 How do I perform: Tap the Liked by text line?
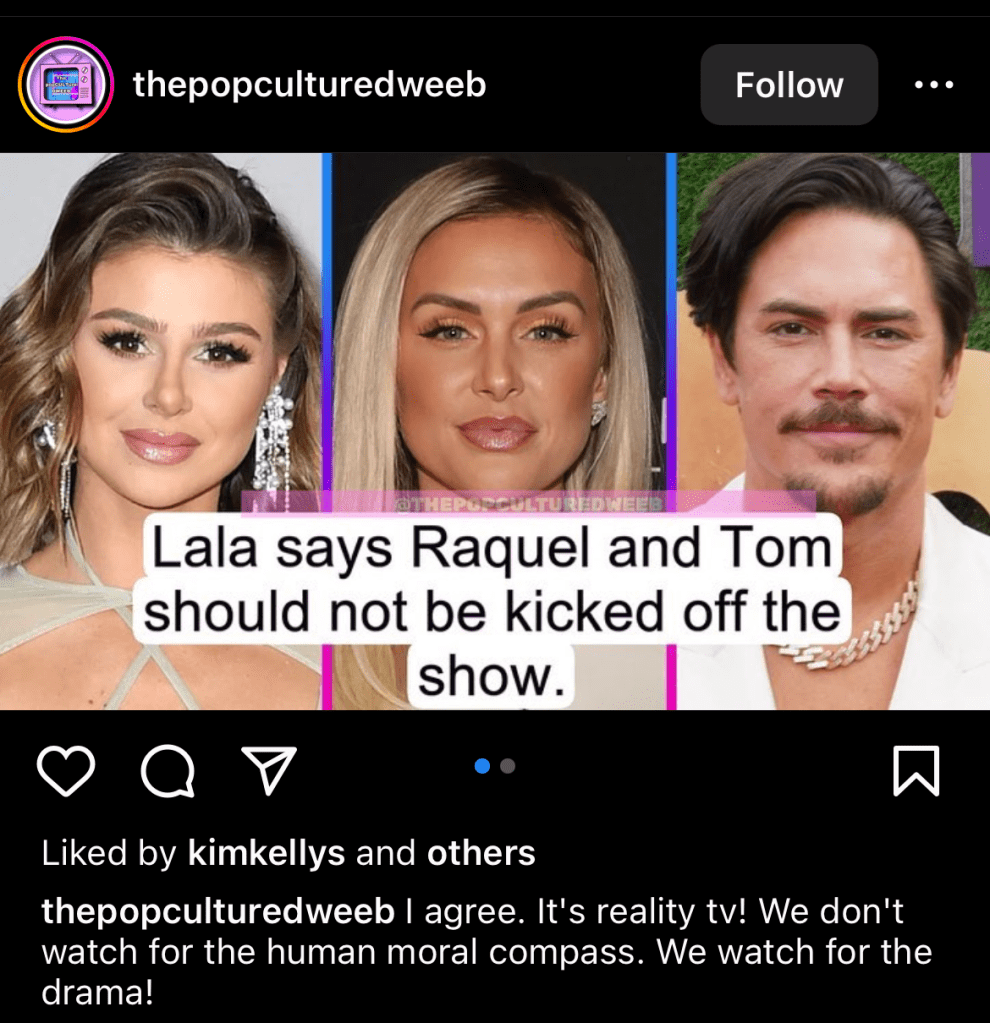tap(288, 853)
